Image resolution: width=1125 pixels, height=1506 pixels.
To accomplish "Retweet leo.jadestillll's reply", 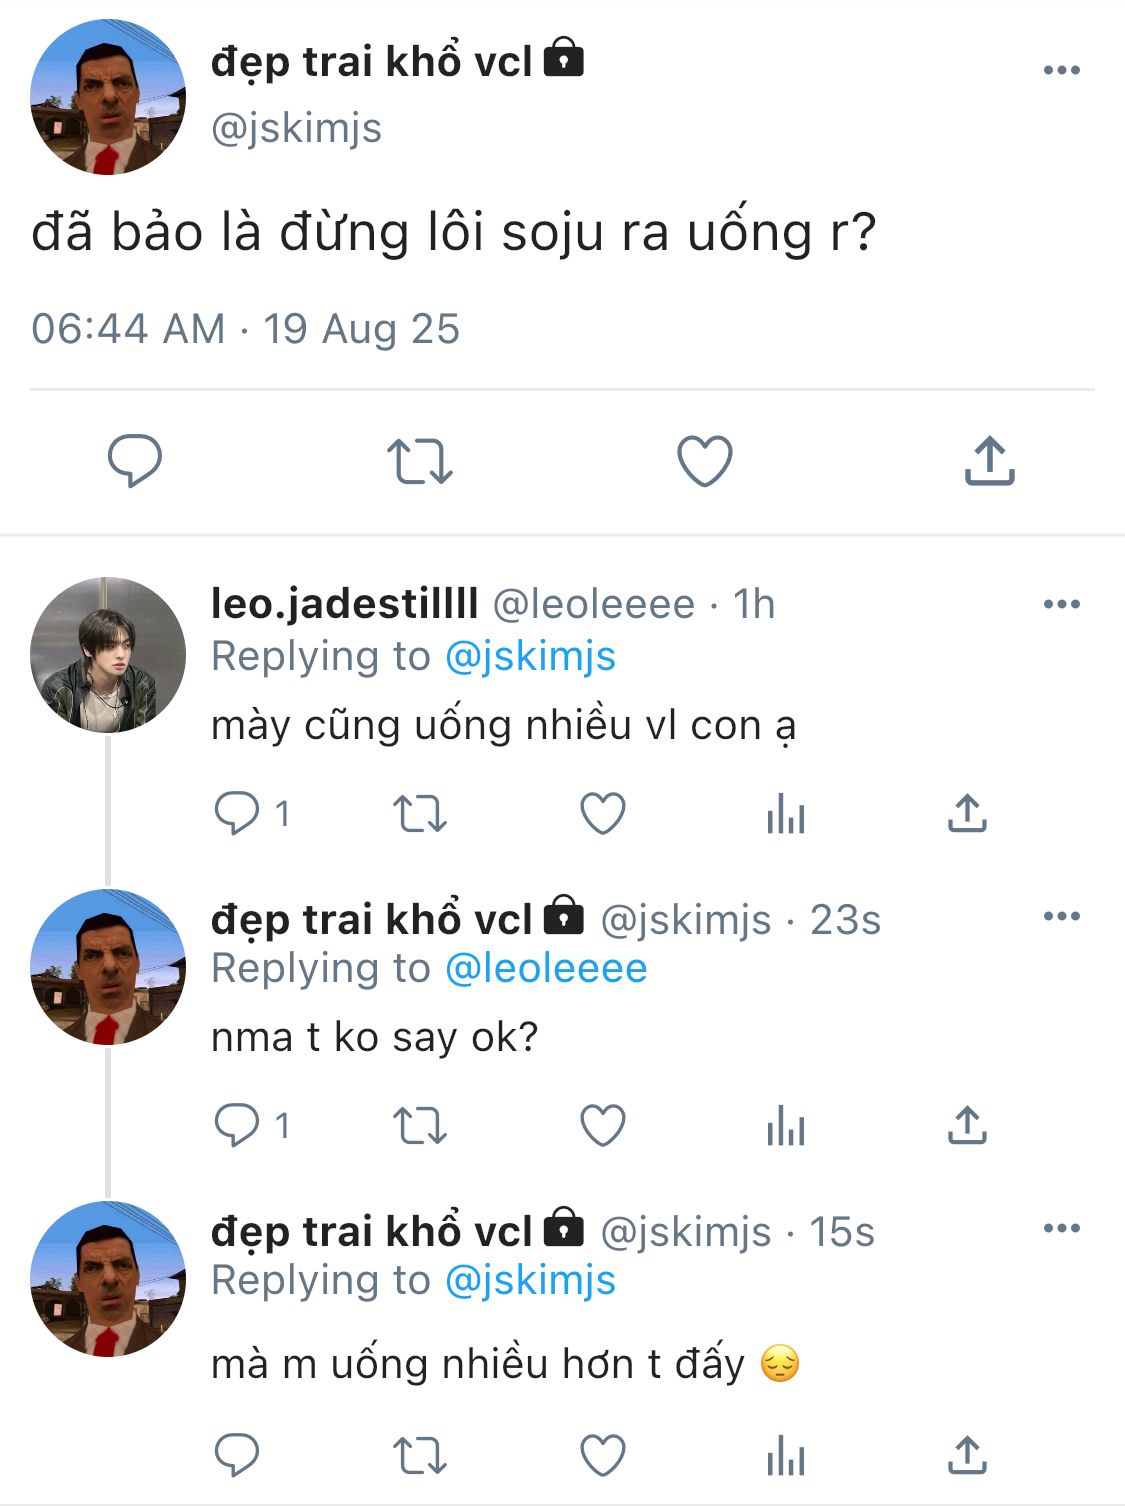I will 420,813.
